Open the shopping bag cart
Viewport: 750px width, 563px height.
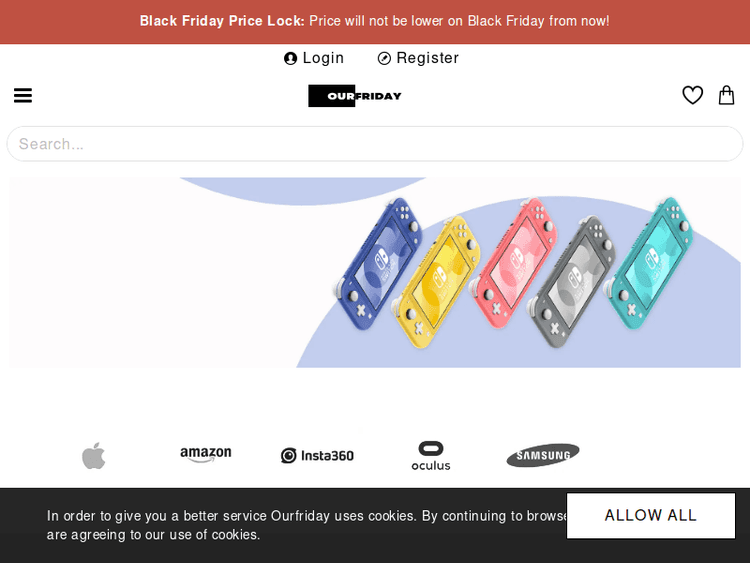coord(727,95)
